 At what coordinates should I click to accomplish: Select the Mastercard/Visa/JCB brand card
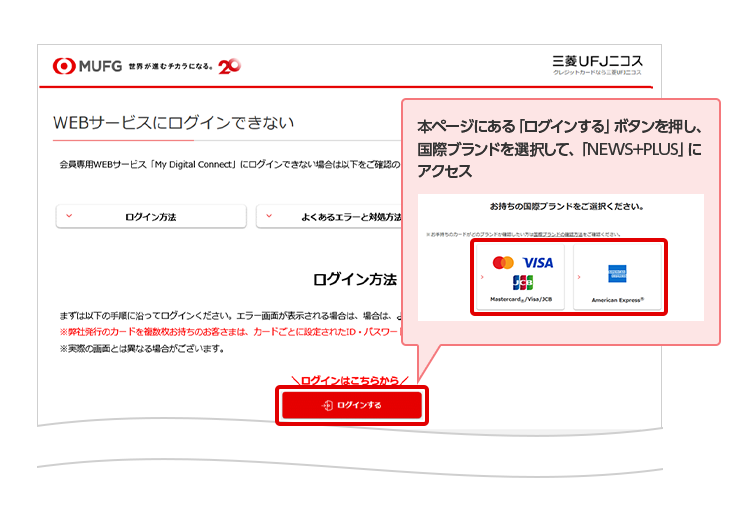point(521,277)
